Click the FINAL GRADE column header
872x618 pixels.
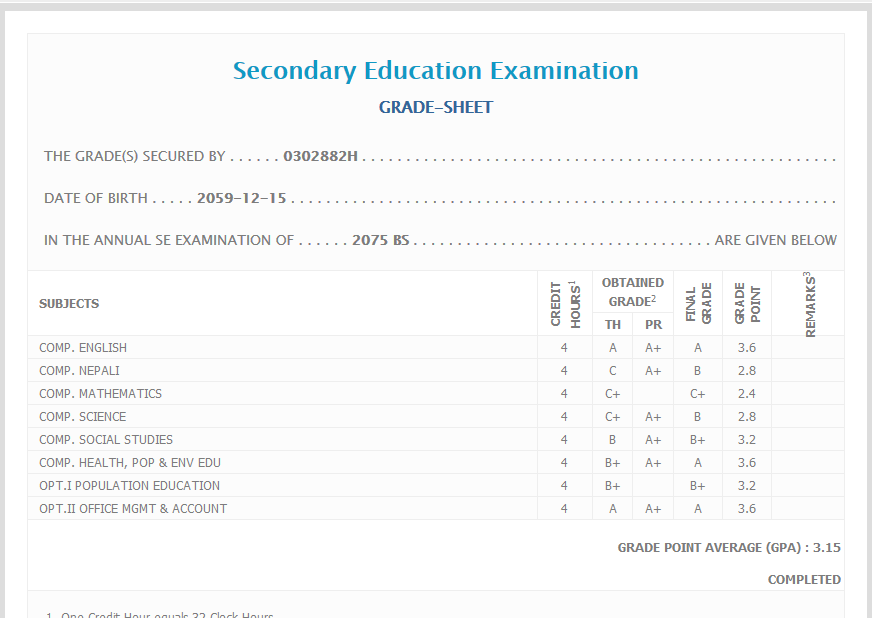coord(698,303)
